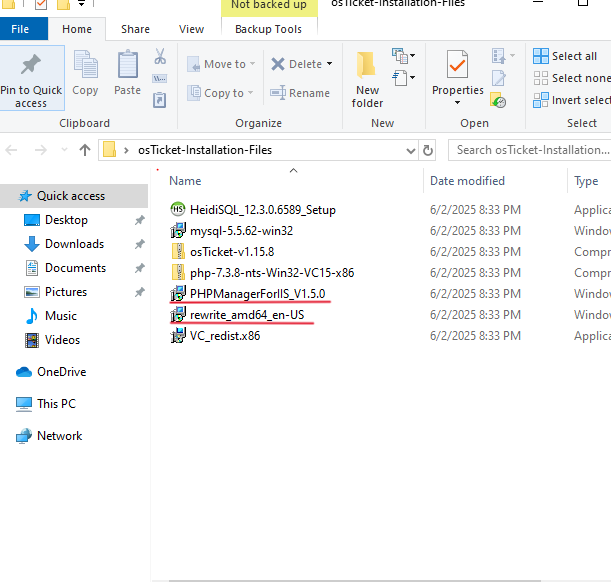Click the New folder icon
Screen dimensions: 611x582
[x=366, y=64]
